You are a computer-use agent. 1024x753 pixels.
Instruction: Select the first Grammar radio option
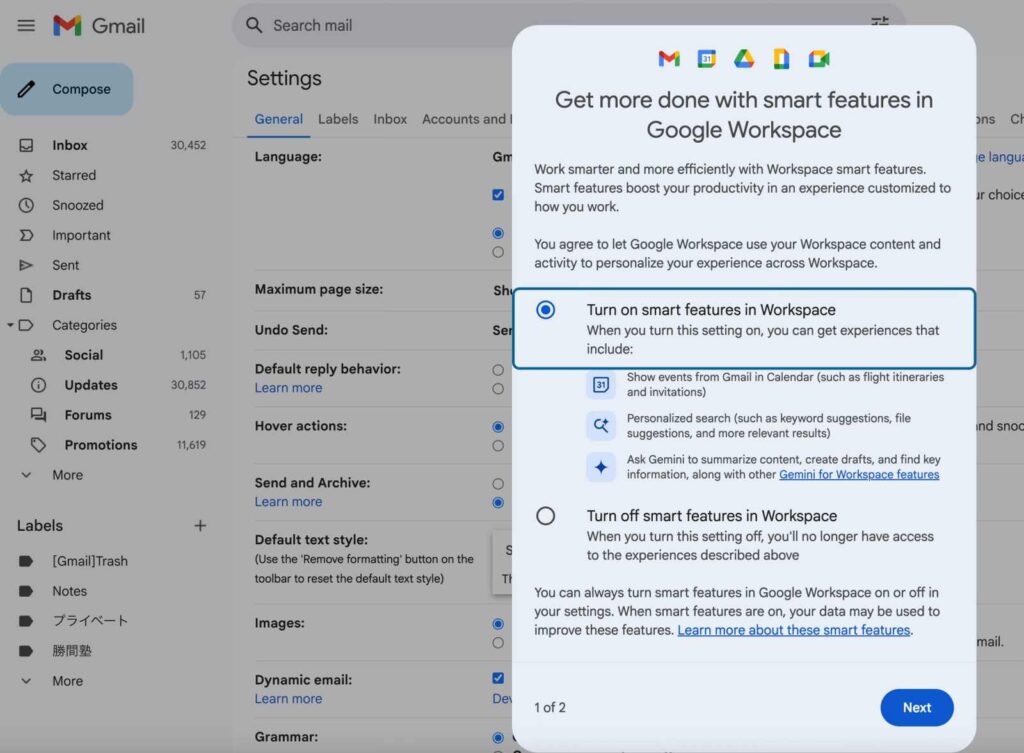tap(498, 738)
